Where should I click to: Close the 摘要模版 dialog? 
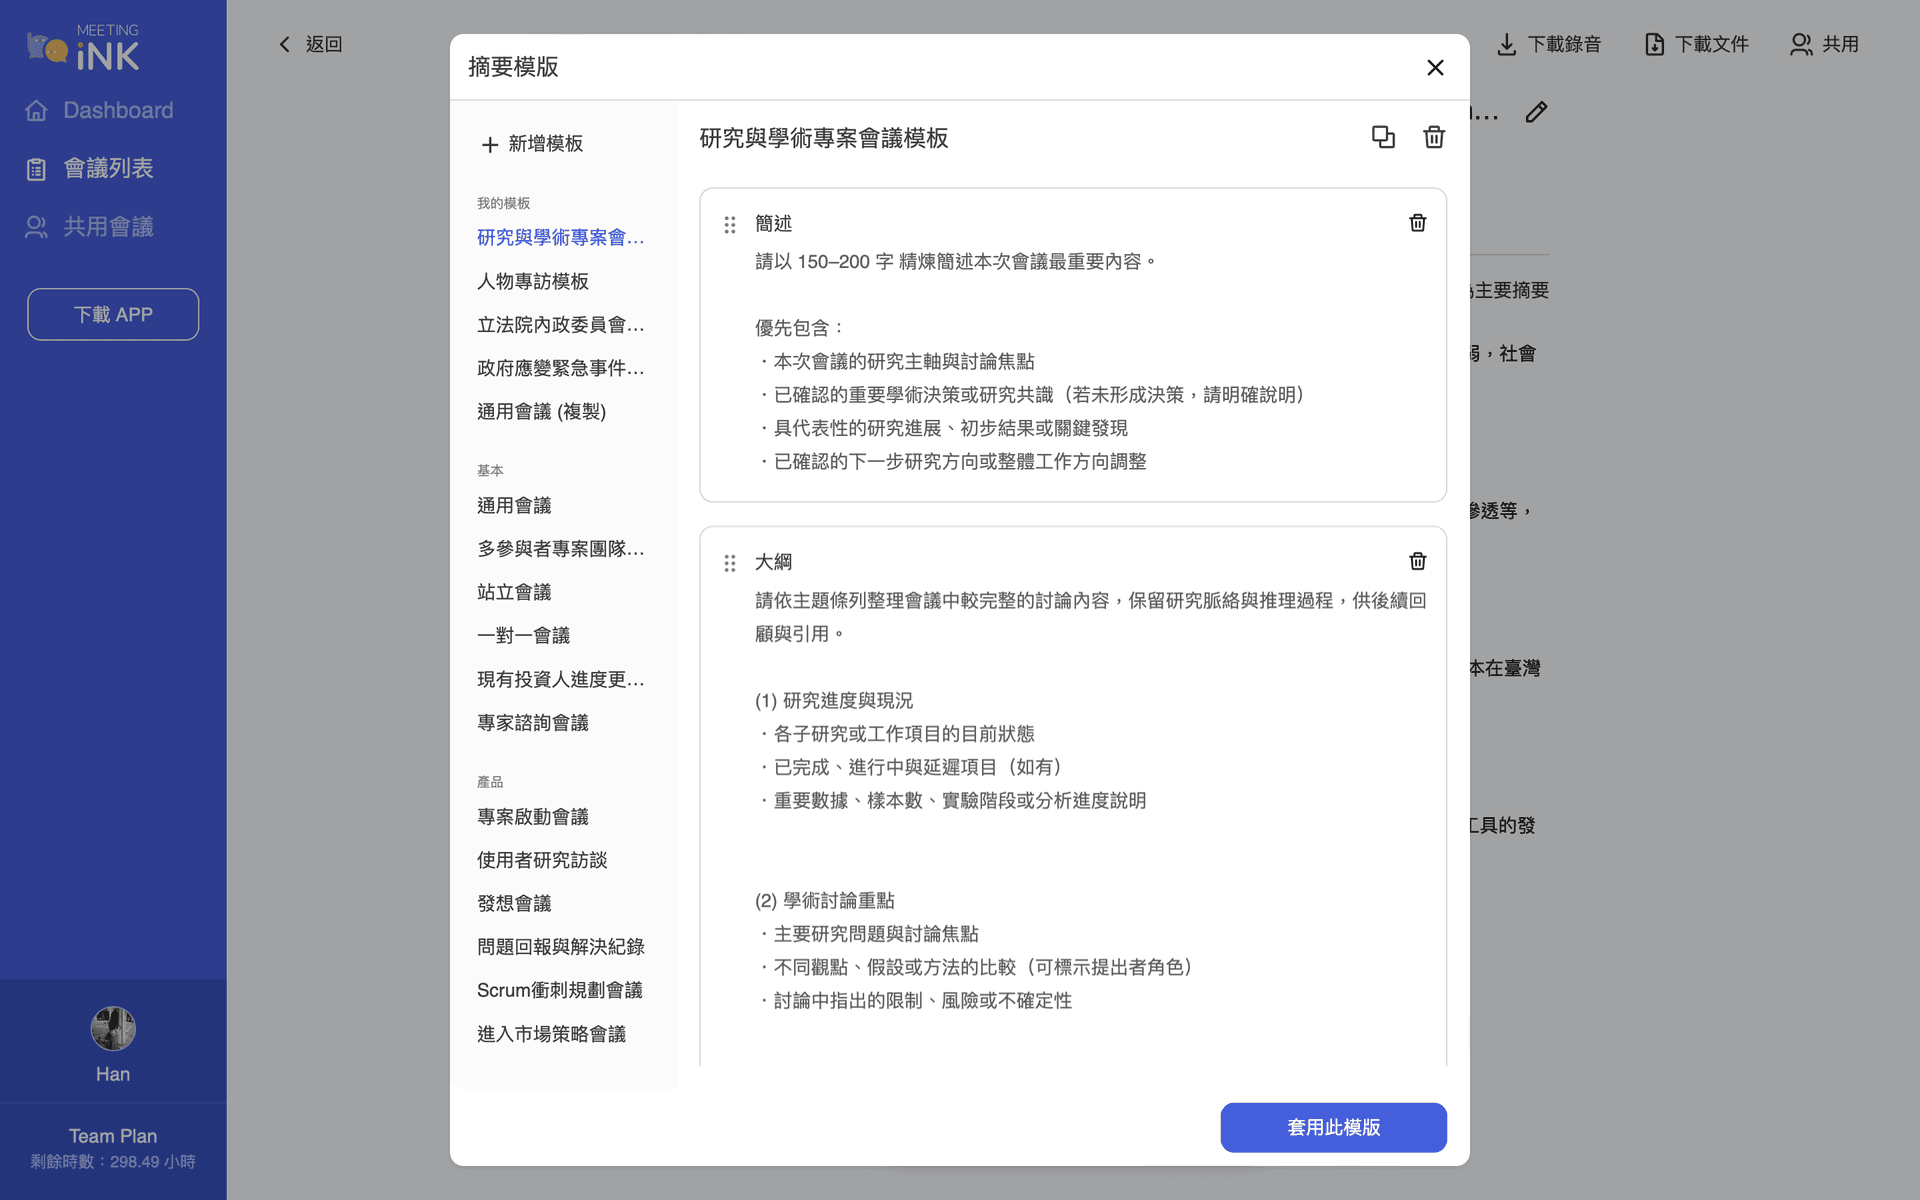[1435, 67]
